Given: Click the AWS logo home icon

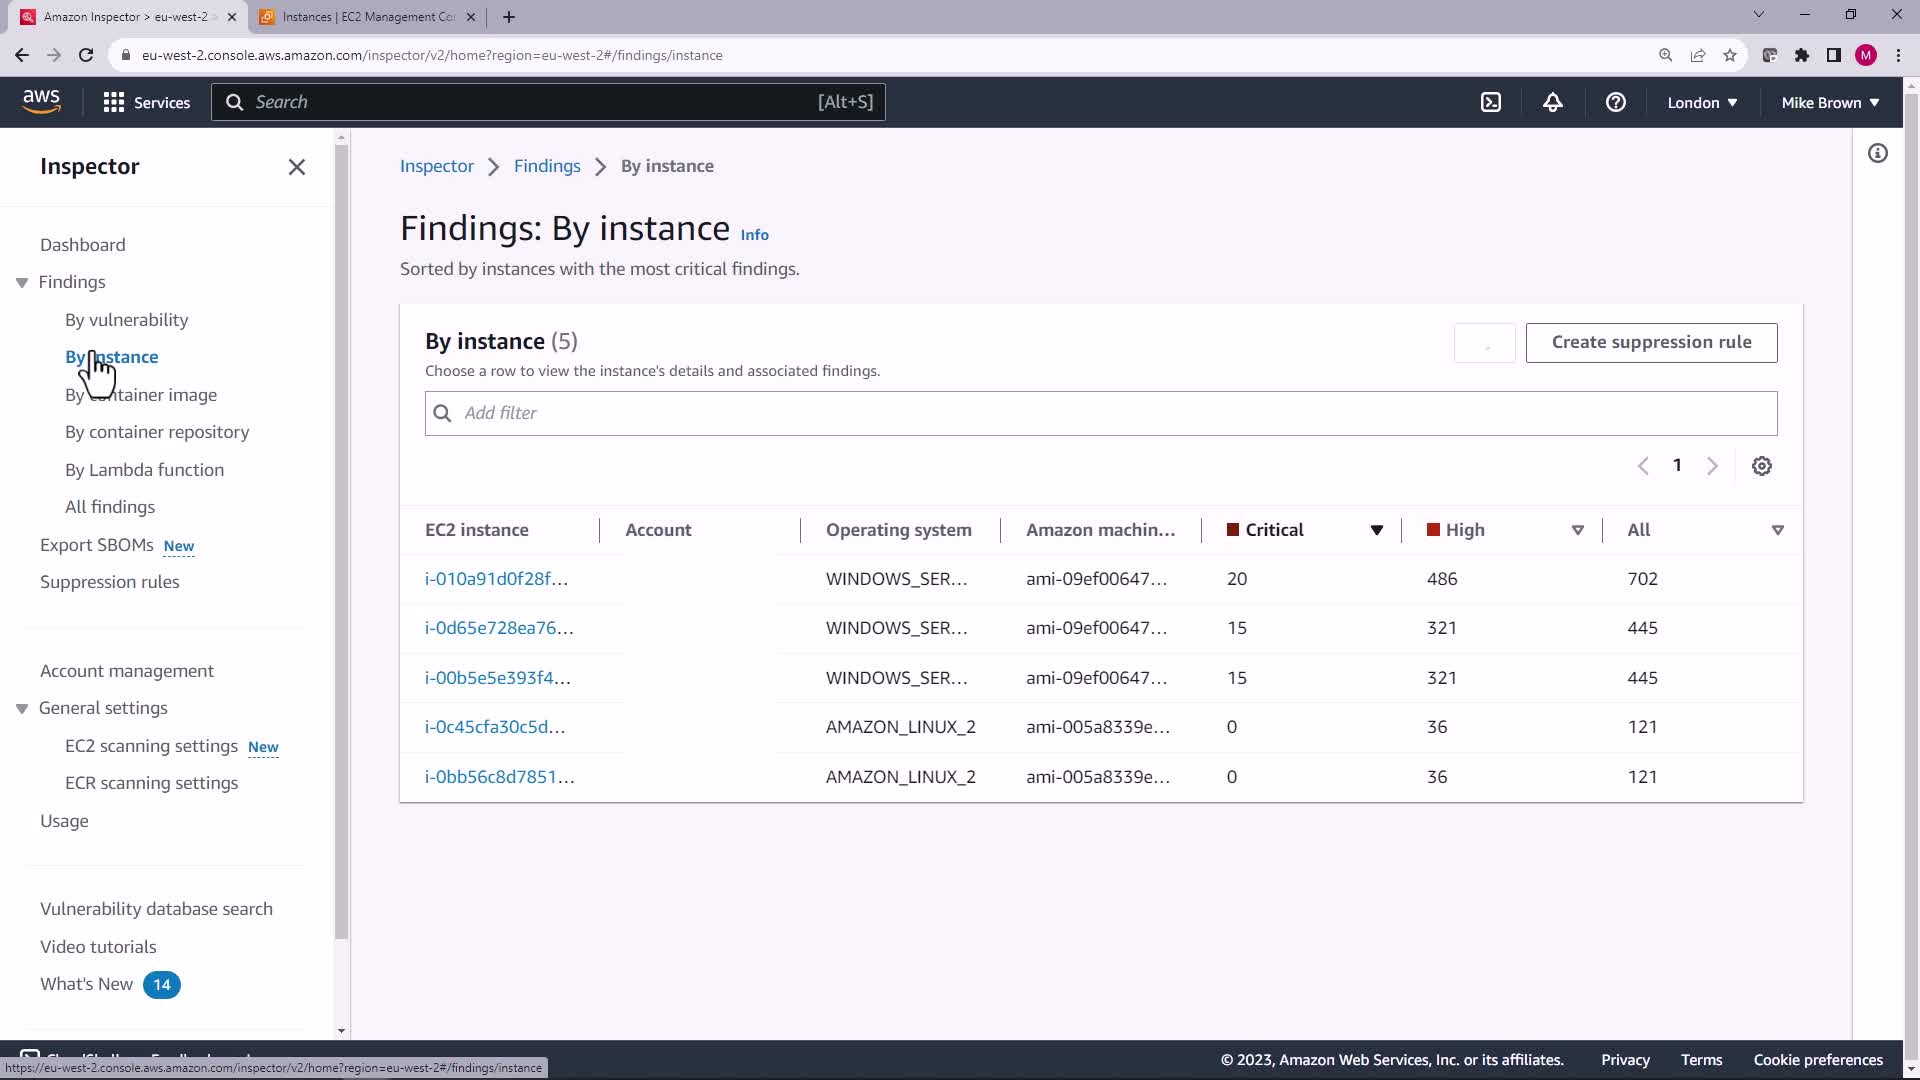Looking at the screenshot, I should click(41, 101).
